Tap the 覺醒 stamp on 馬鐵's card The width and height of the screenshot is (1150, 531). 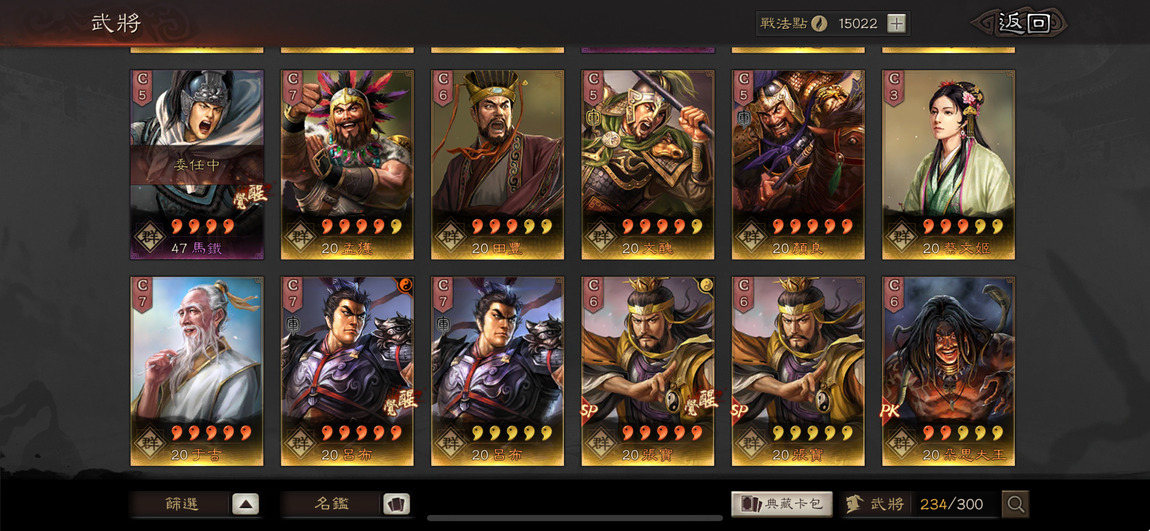click(x=251, y=194)
